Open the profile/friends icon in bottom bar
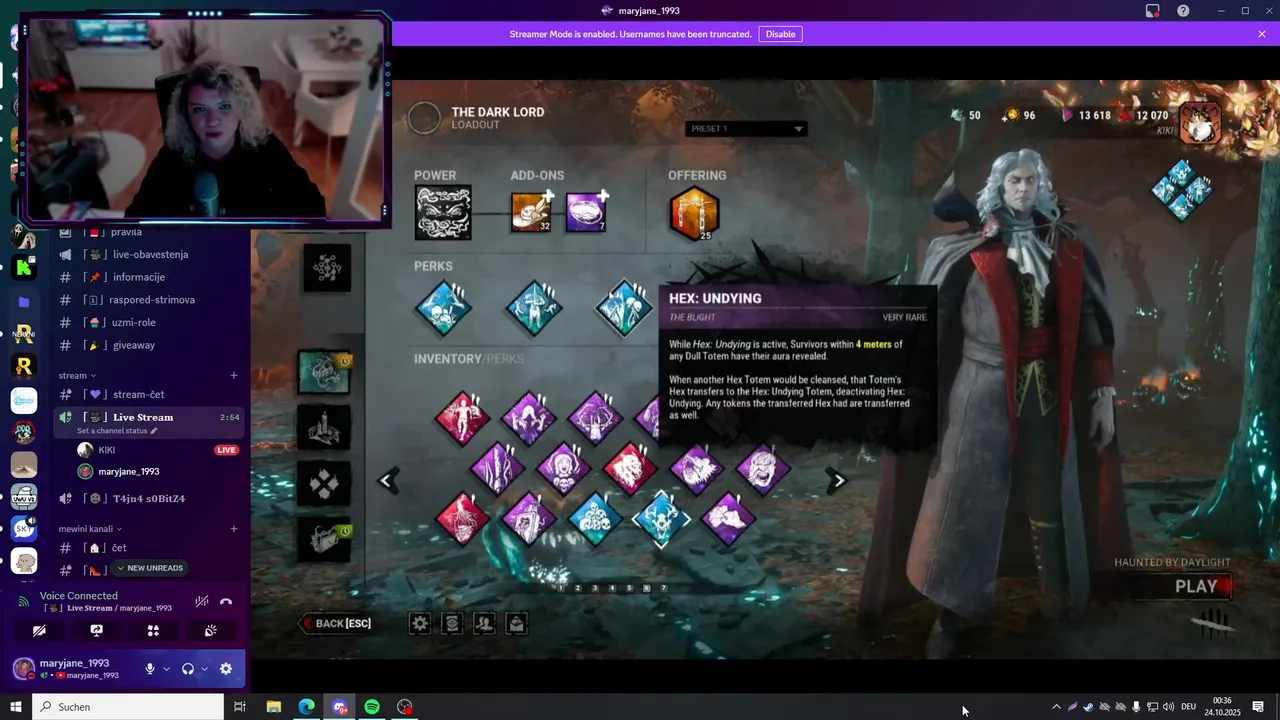Screen dimensions: 1280x720 (x=484, y=624)
